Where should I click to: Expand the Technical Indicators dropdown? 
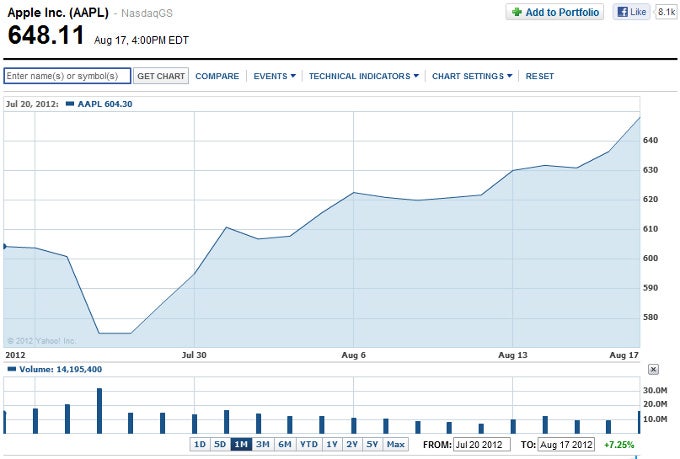click(x=363, y=76)
